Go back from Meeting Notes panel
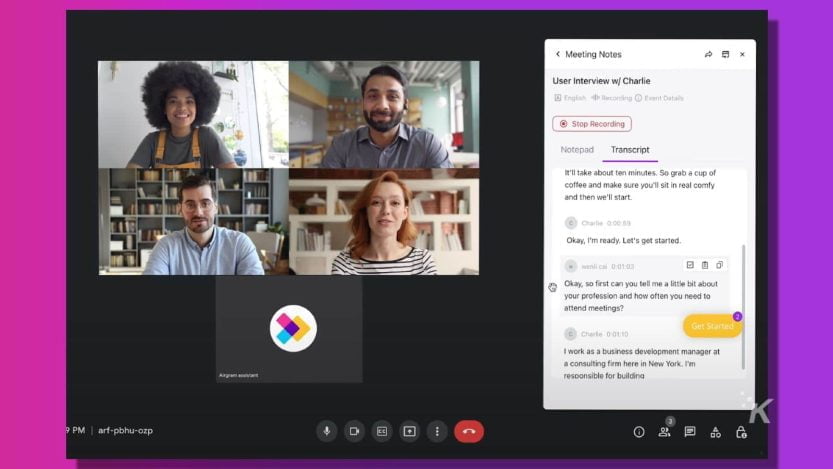This screenshot has height=469, width=833. point(558,54)
